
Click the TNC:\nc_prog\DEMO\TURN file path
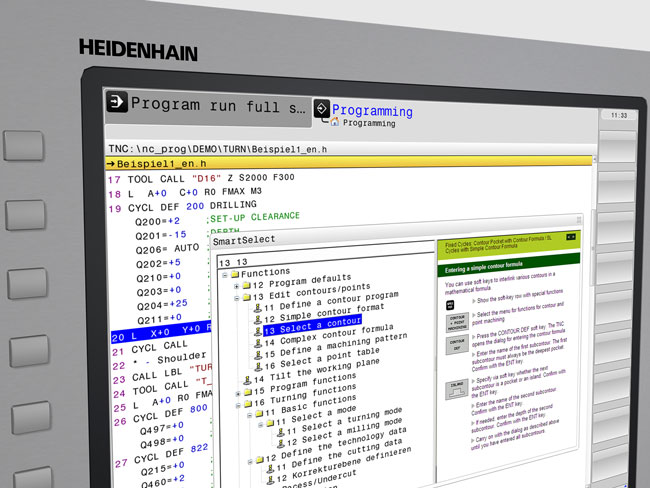pos(218,149)
